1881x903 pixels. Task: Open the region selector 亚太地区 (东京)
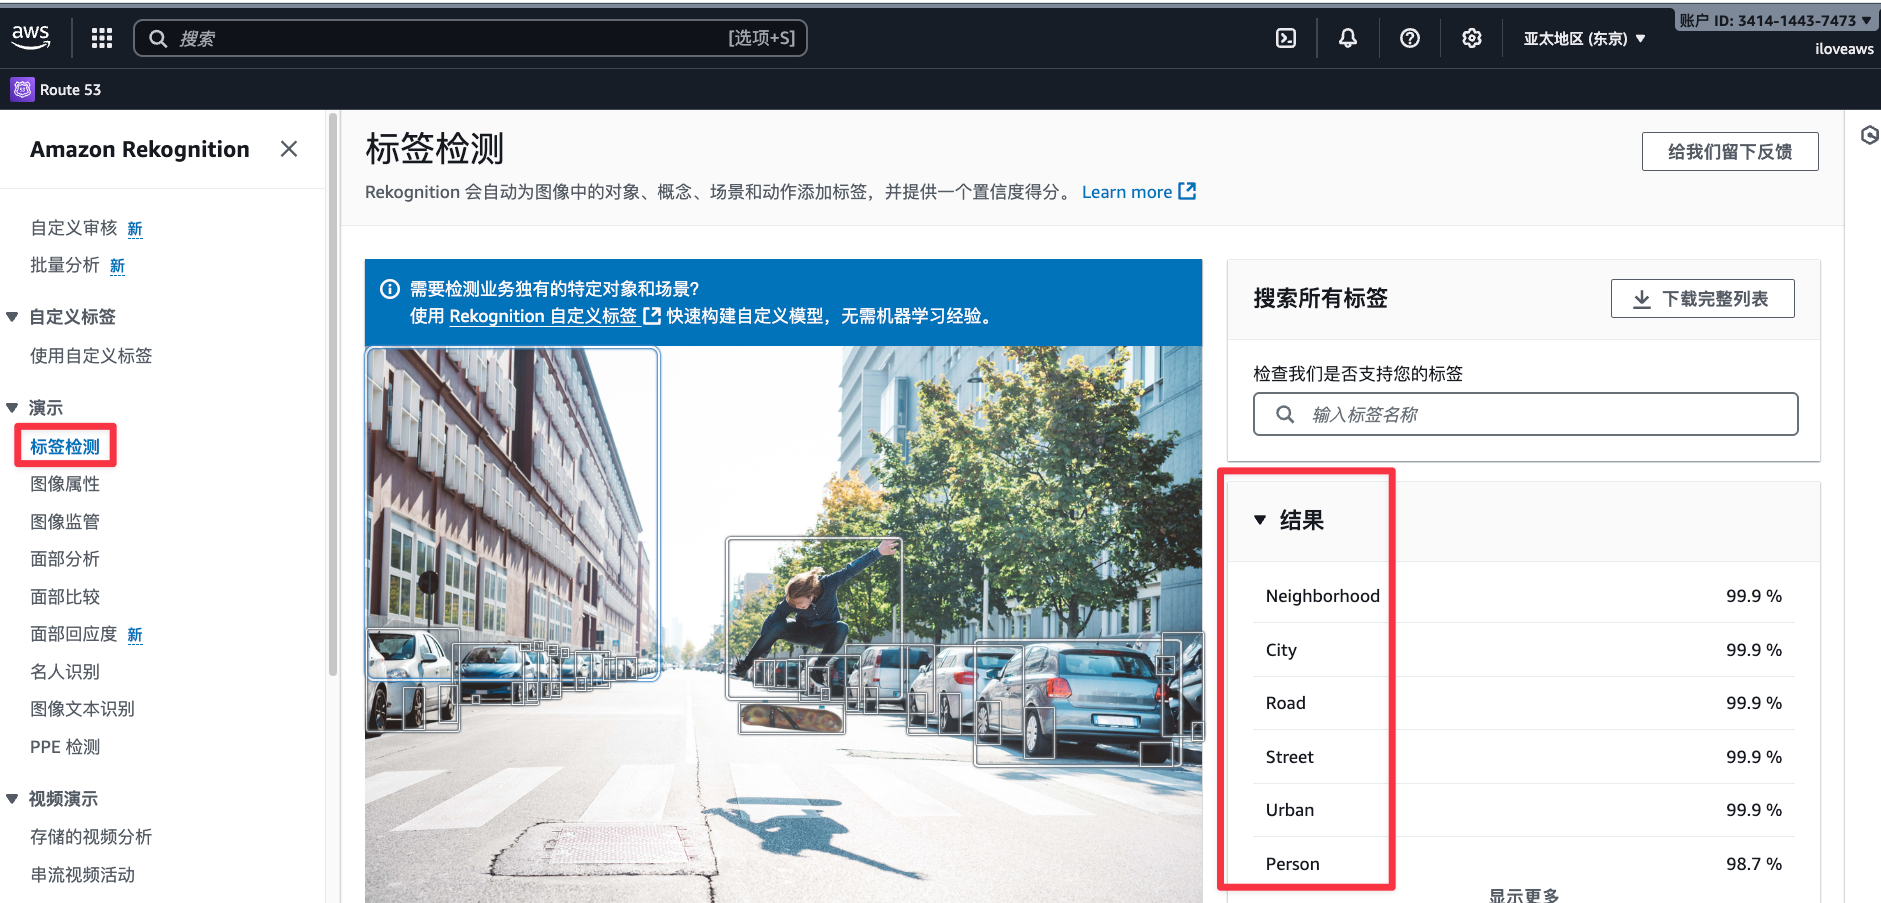click(1584, 39)
